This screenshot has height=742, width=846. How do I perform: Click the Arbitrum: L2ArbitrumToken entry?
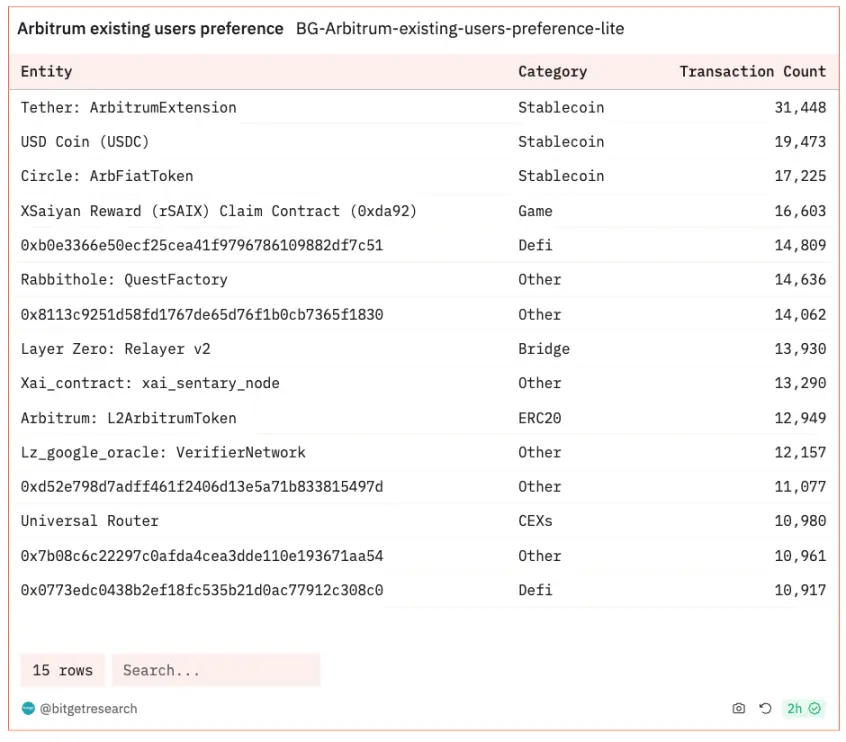(128, 418)
